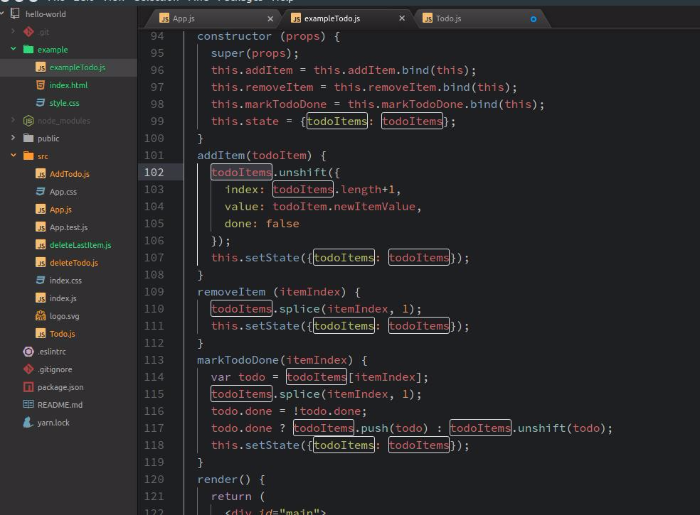Expand the .git folder
This screenshot has height=515, width=700.
(x=13, y=31)
